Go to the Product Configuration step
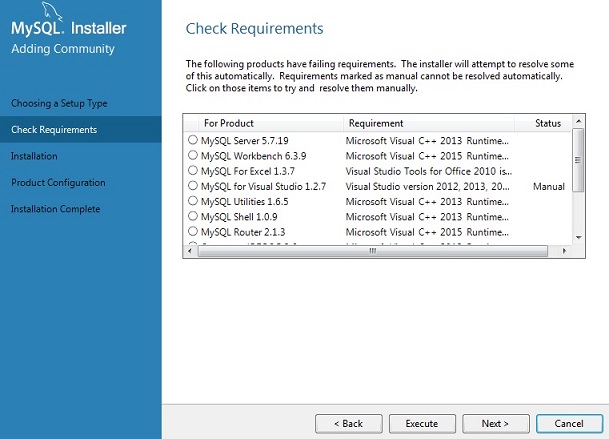 pyautogui.click(x=58, y=183)
